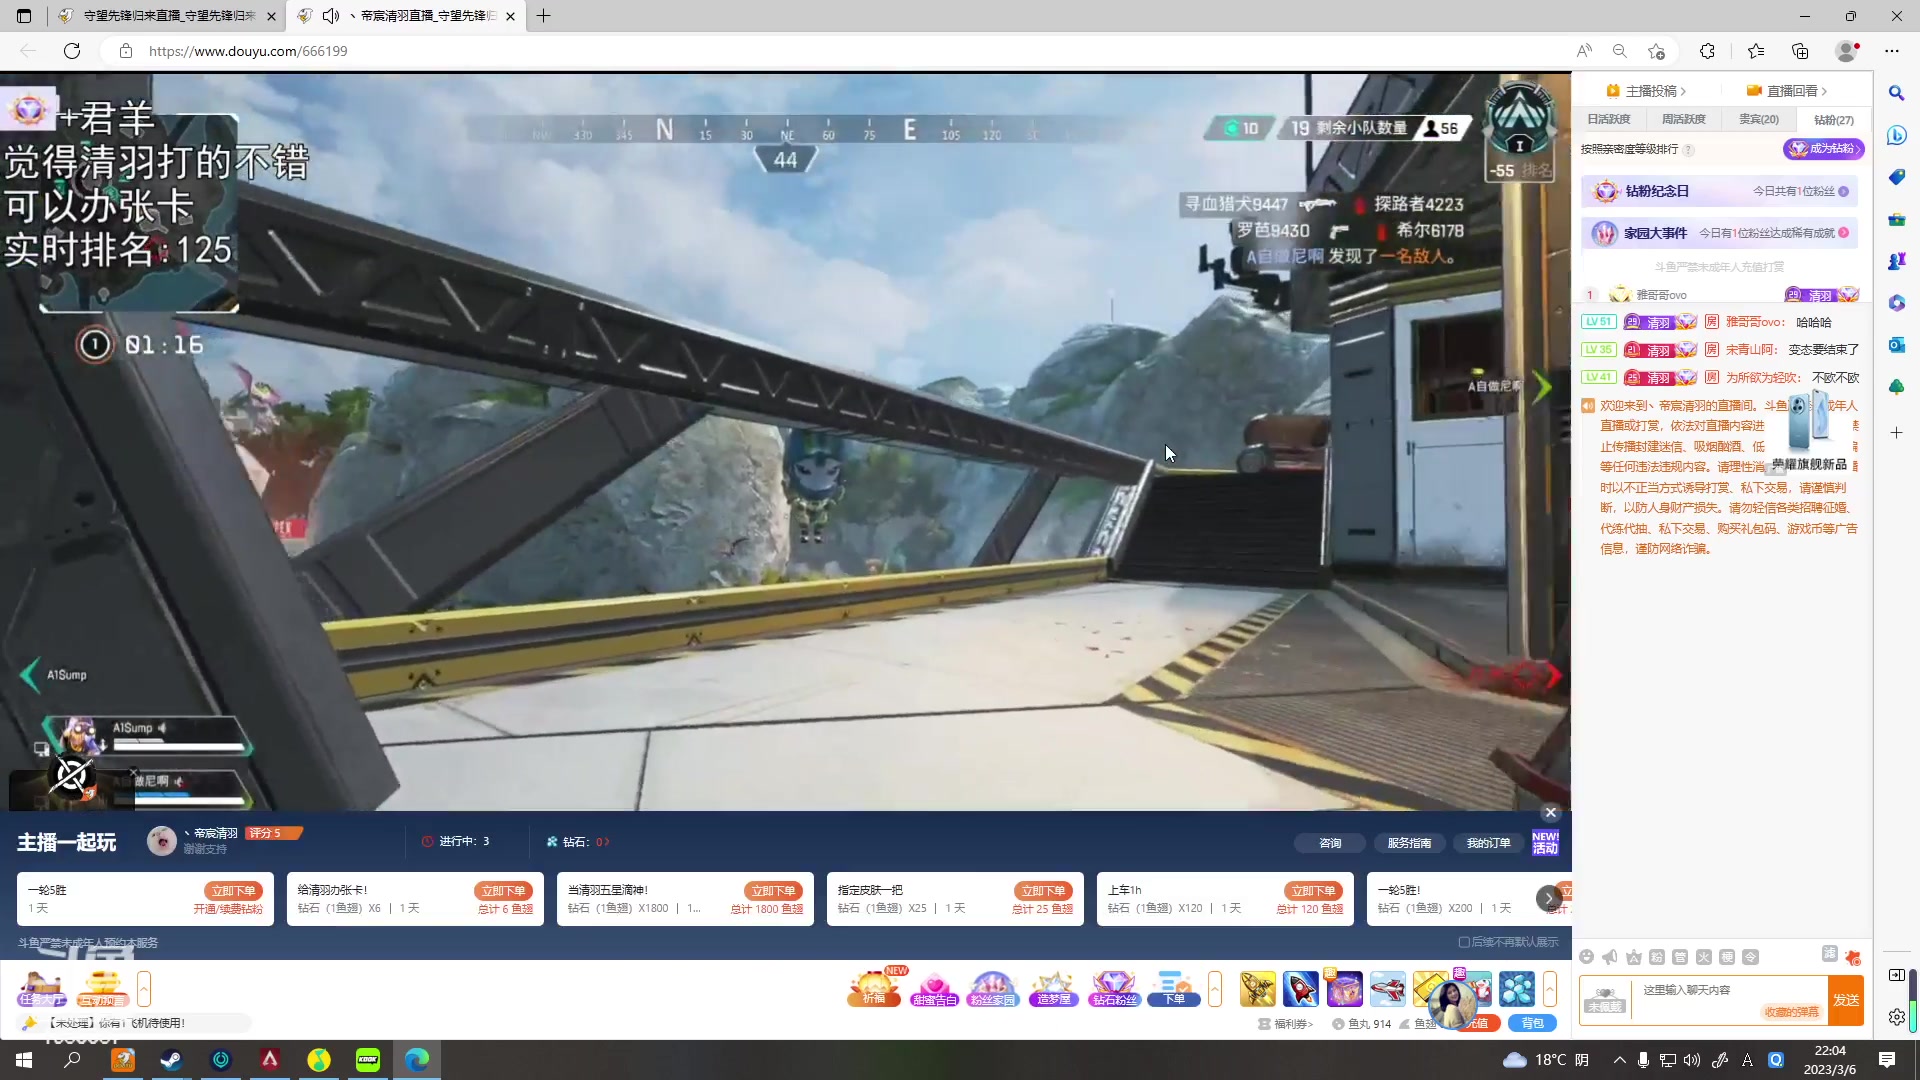Open the emoji picker in chat toolbar
1920x1080 pixels.
(1586, 957)
